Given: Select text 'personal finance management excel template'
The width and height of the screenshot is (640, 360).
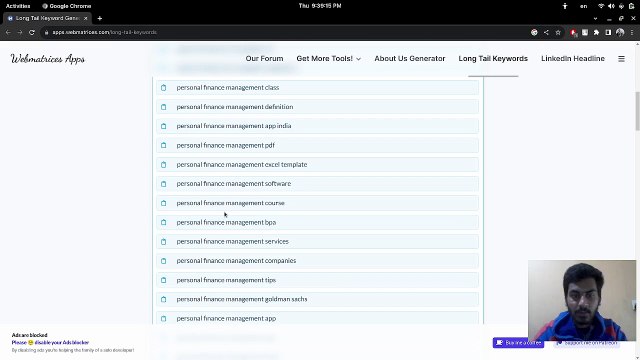Looking at the screenshot, I should 242,164.
